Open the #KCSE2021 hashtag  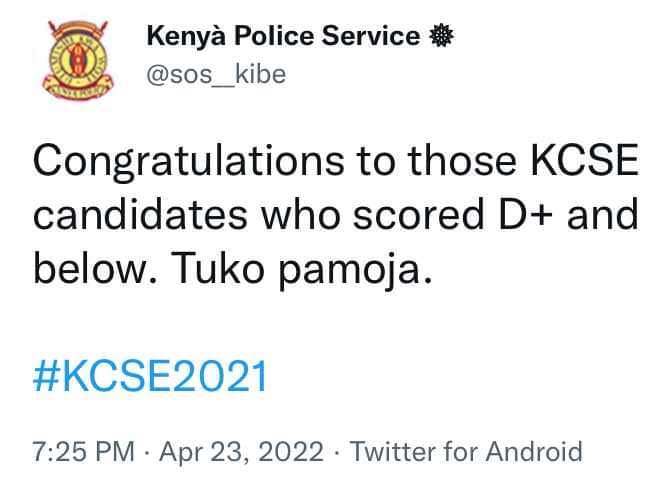tap(150, 376)
